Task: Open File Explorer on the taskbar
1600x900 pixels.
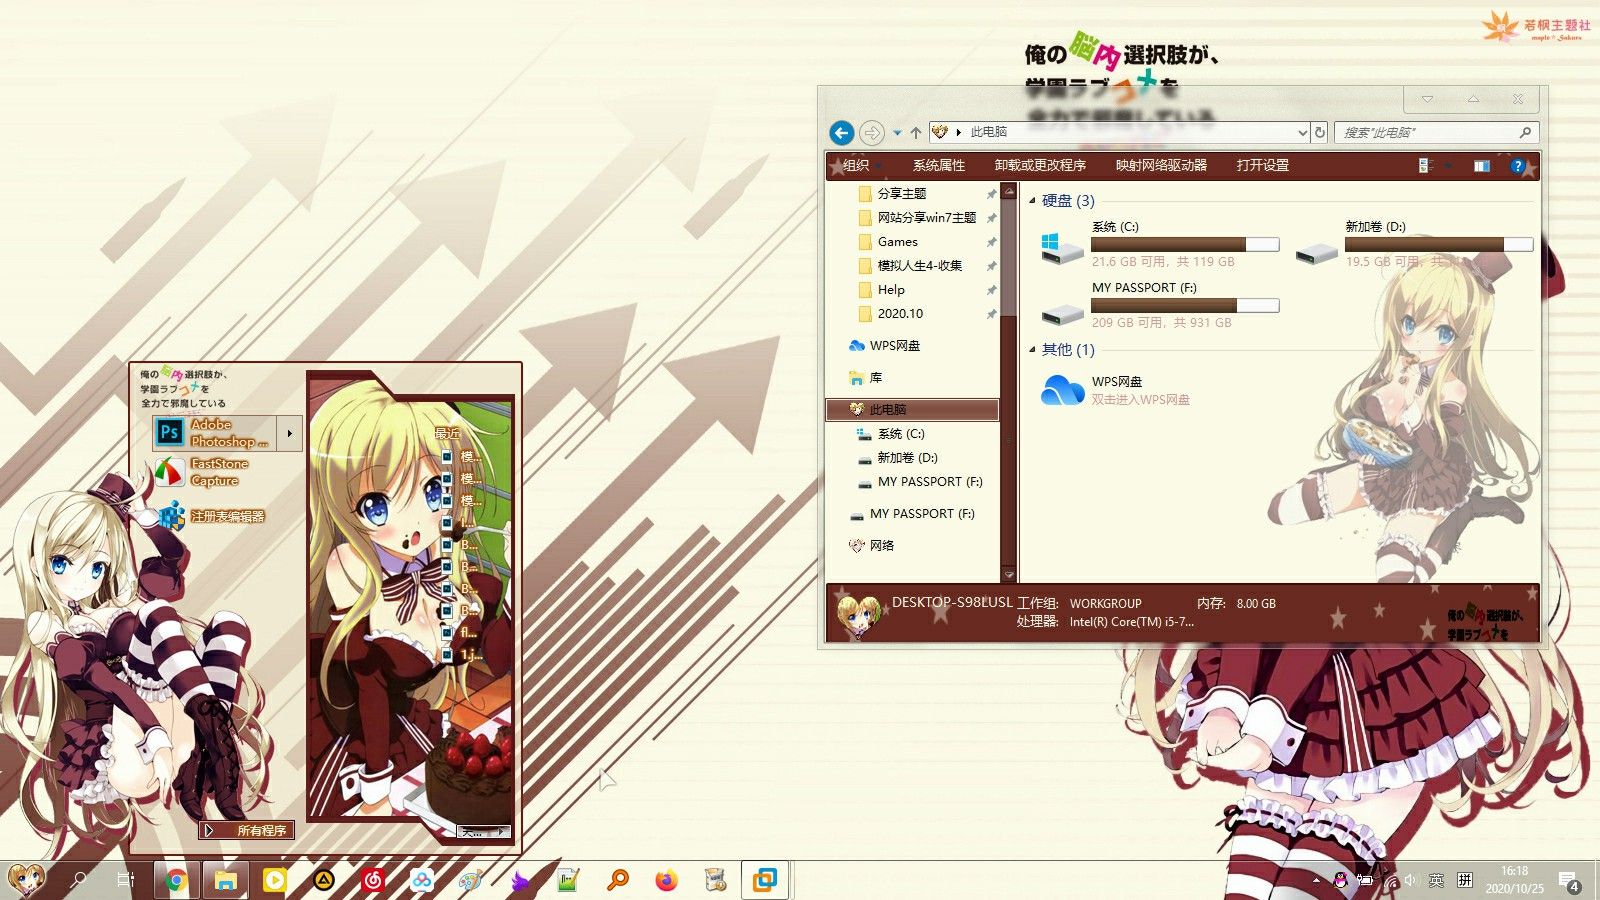Action: click(x=226, y=880)
